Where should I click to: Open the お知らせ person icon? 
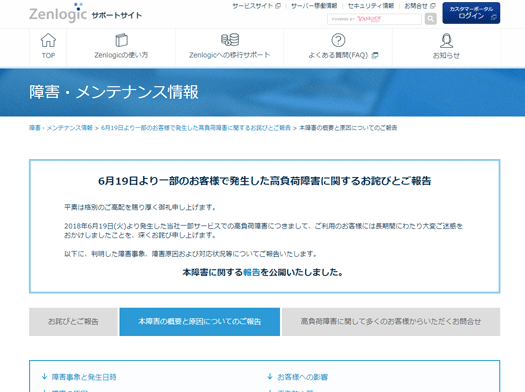click(446, 41)
